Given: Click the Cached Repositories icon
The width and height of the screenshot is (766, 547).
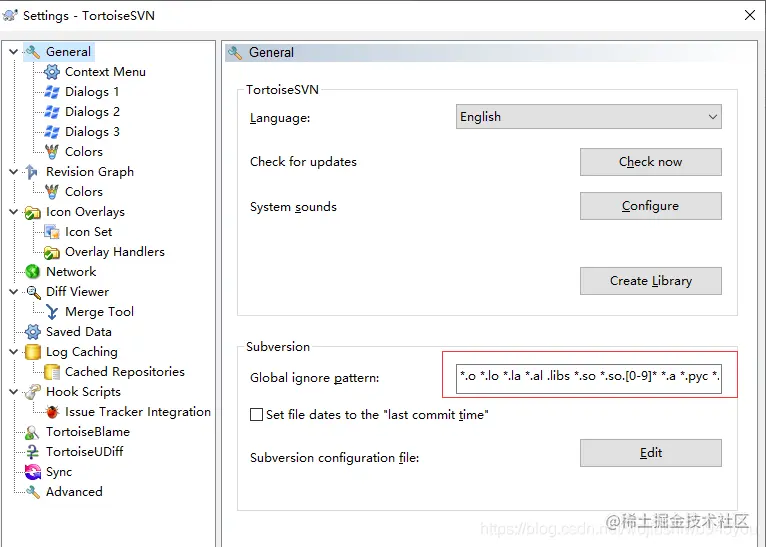Looking at the screenshot, I should coord(52,372).
